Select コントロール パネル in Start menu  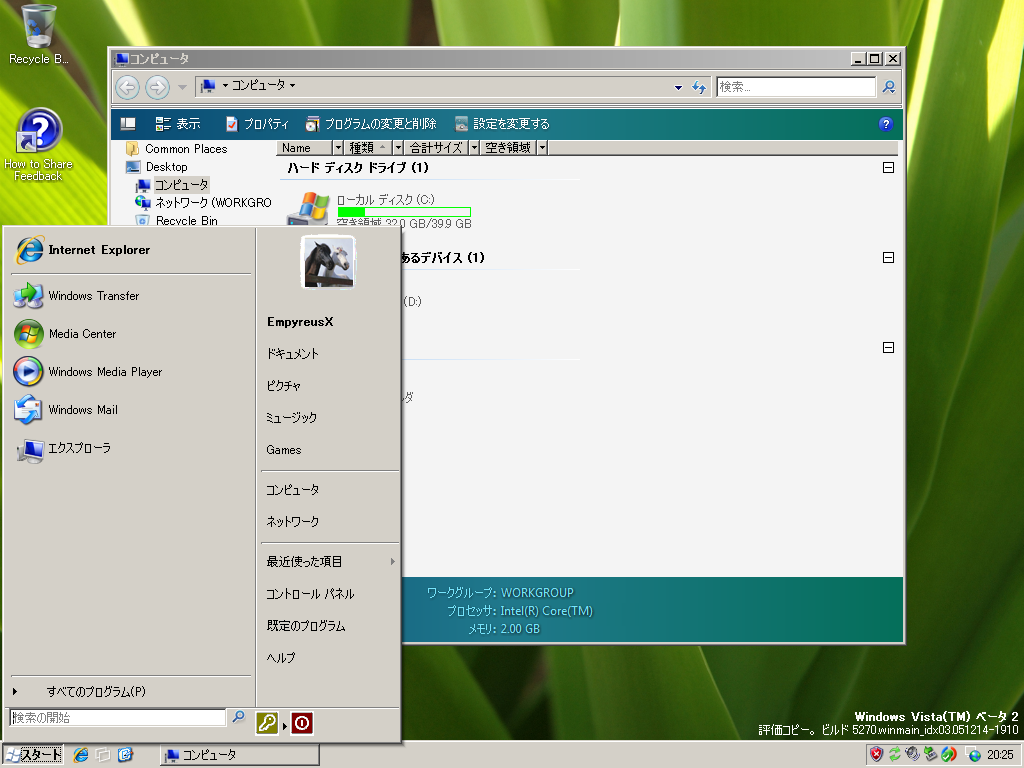pos(310,594)
